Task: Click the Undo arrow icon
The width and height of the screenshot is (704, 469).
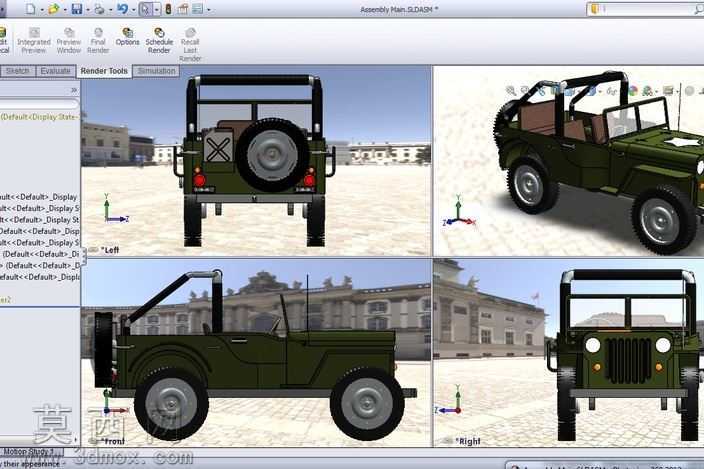Action: coord(122,9)
